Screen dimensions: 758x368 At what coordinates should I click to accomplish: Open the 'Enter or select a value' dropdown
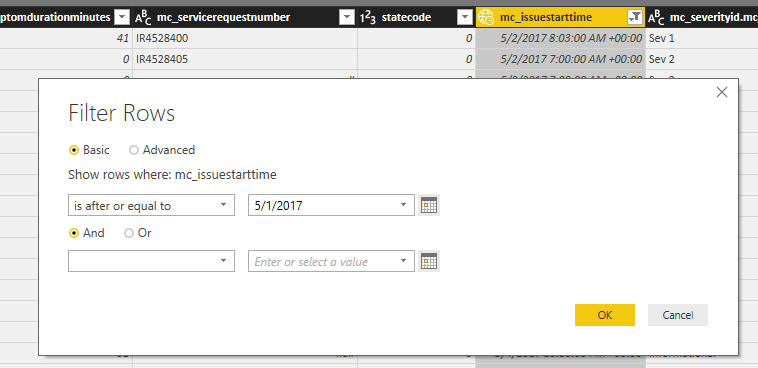[x=404, y=261]
